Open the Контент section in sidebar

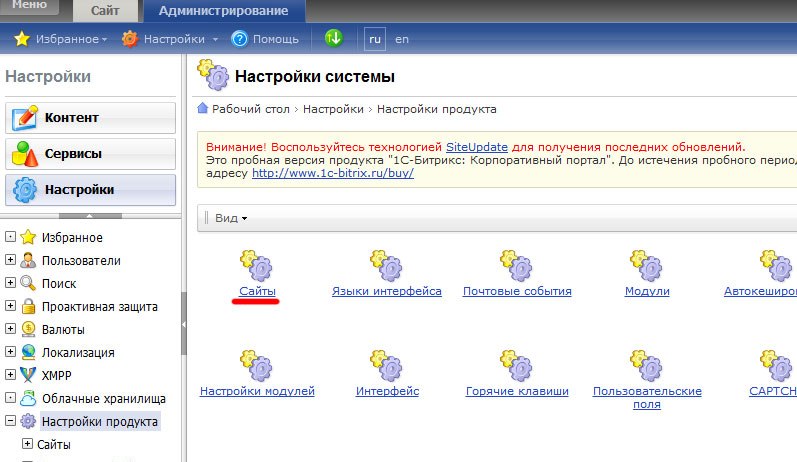point(90,118)
